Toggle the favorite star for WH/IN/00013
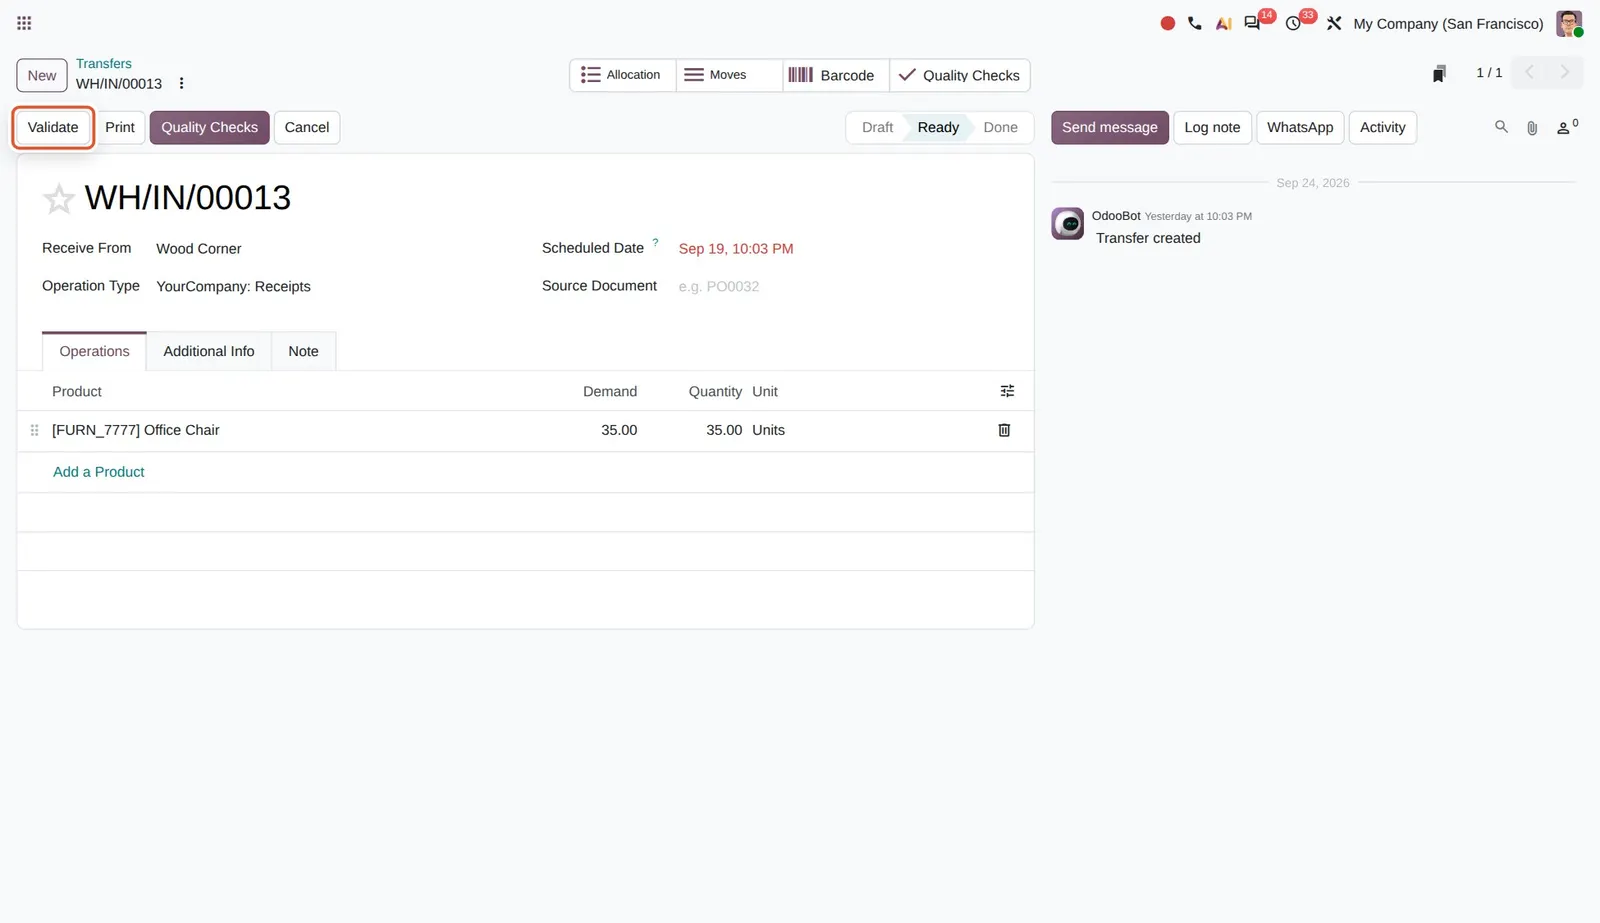1600x923 pixels. (58, 199)
